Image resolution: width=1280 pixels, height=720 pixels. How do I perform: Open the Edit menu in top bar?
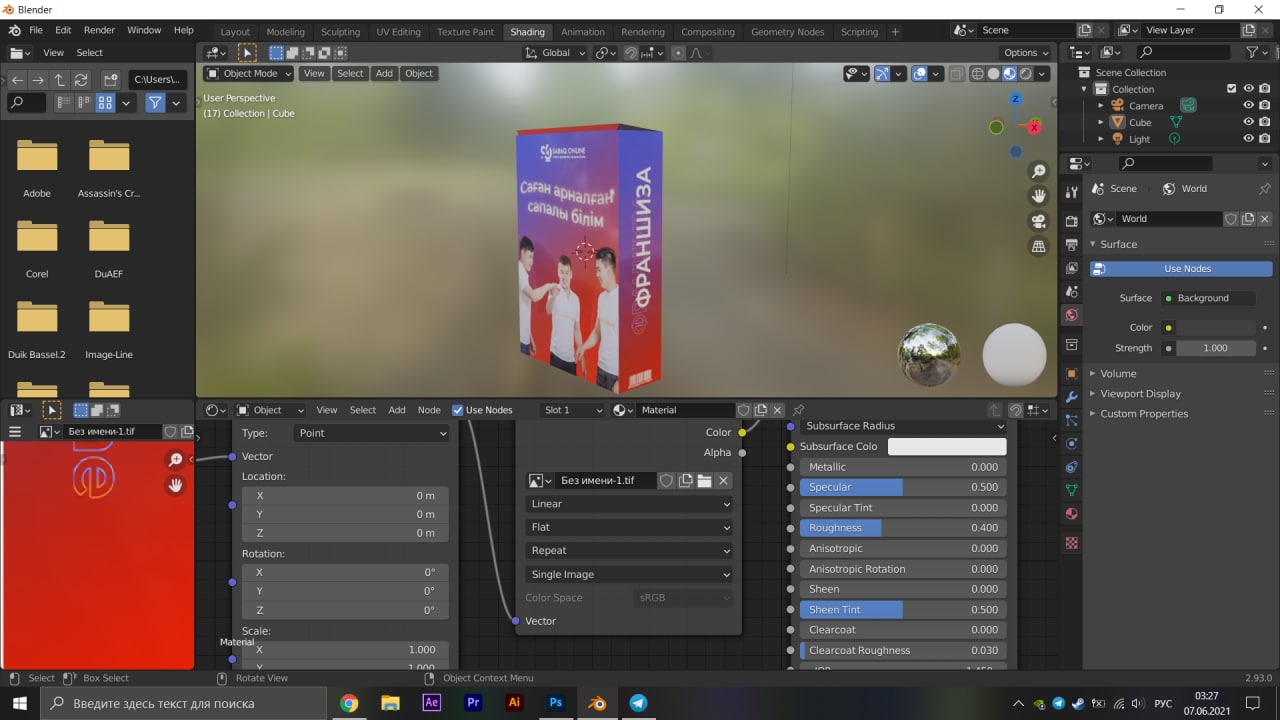(x=63, y=31)
